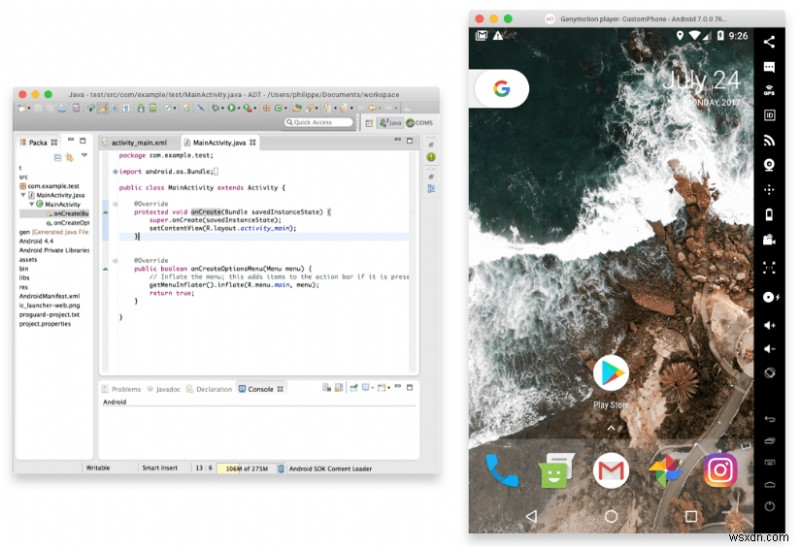The width and height of the screenshot is (800, 547).
Task: Open the Debug button dropdown arrow
Action: click(x=222, y=108)
